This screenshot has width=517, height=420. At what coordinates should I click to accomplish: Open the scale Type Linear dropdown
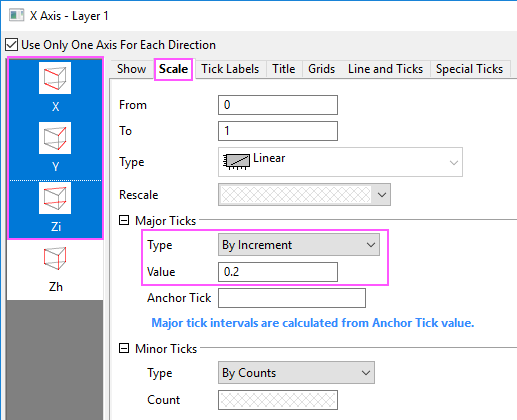coord(340,162)
